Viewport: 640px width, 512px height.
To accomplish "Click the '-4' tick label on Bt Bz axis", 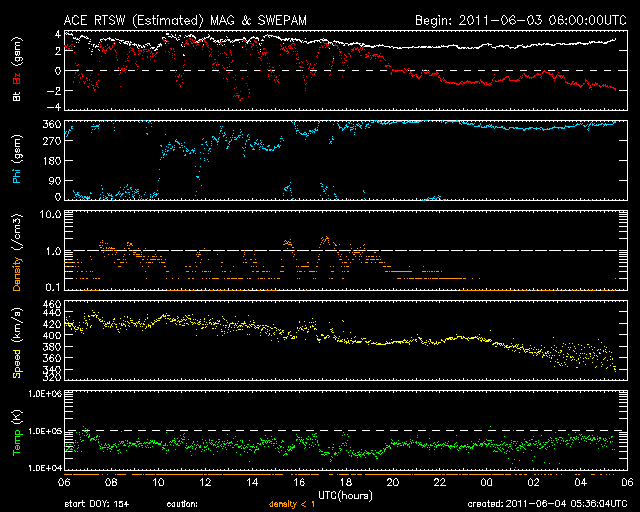I will click(54, 107).
